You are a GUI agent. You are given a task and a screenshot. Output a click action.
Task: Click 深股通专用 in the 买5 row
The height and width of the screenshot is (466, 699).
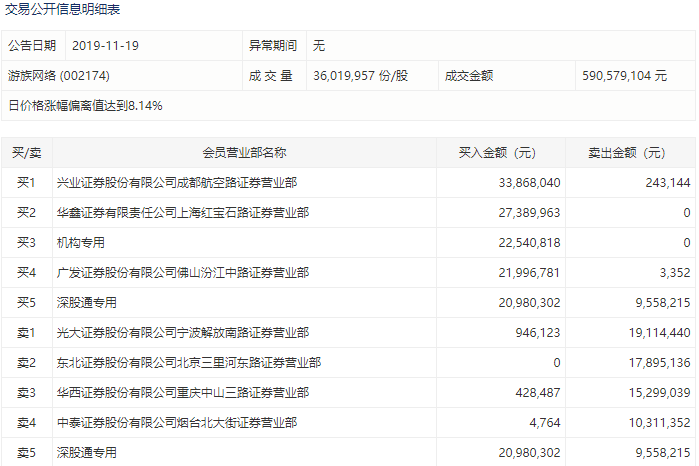[86, 303]
